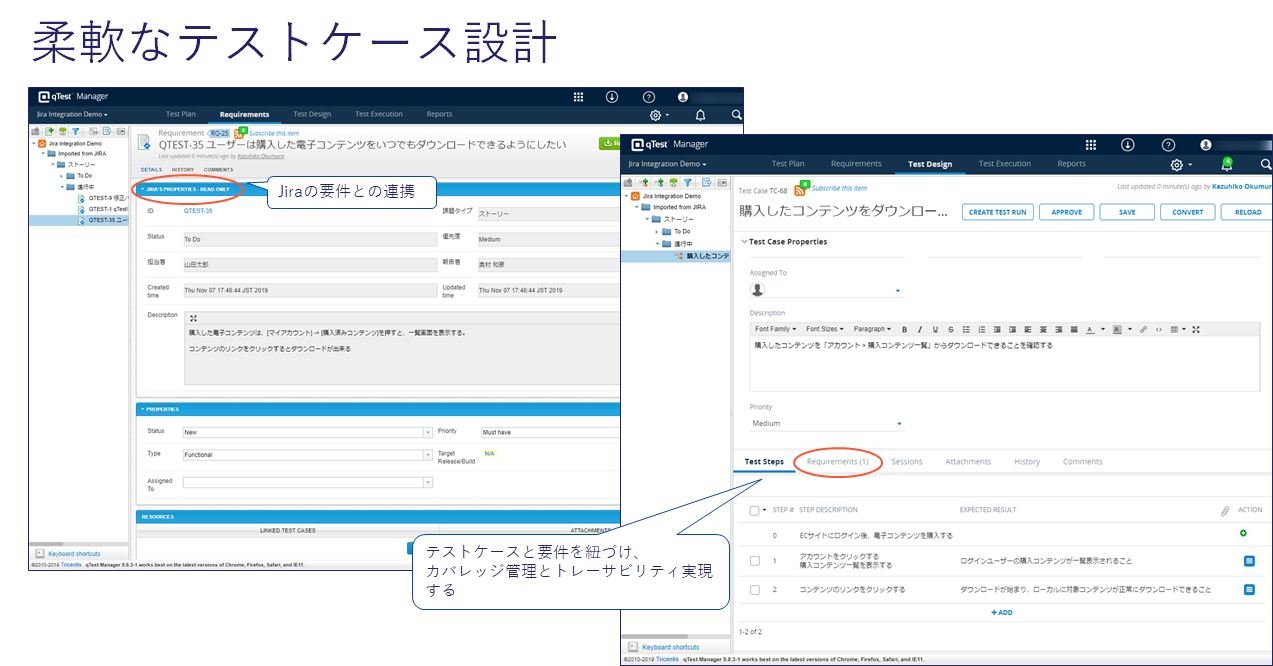Open user profile icon in front qTest header
The image size is (1273, 666).
[x=1206, y=145]
